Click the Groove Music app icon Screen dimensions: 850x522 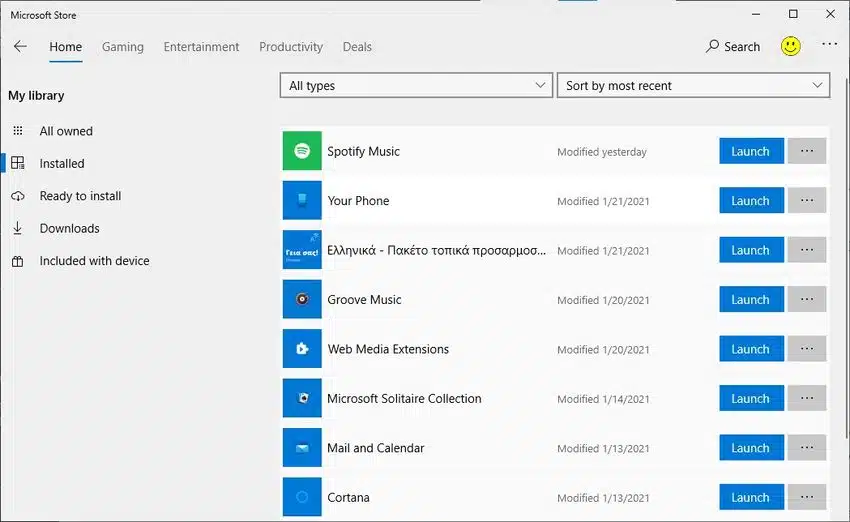coord(302,299)
